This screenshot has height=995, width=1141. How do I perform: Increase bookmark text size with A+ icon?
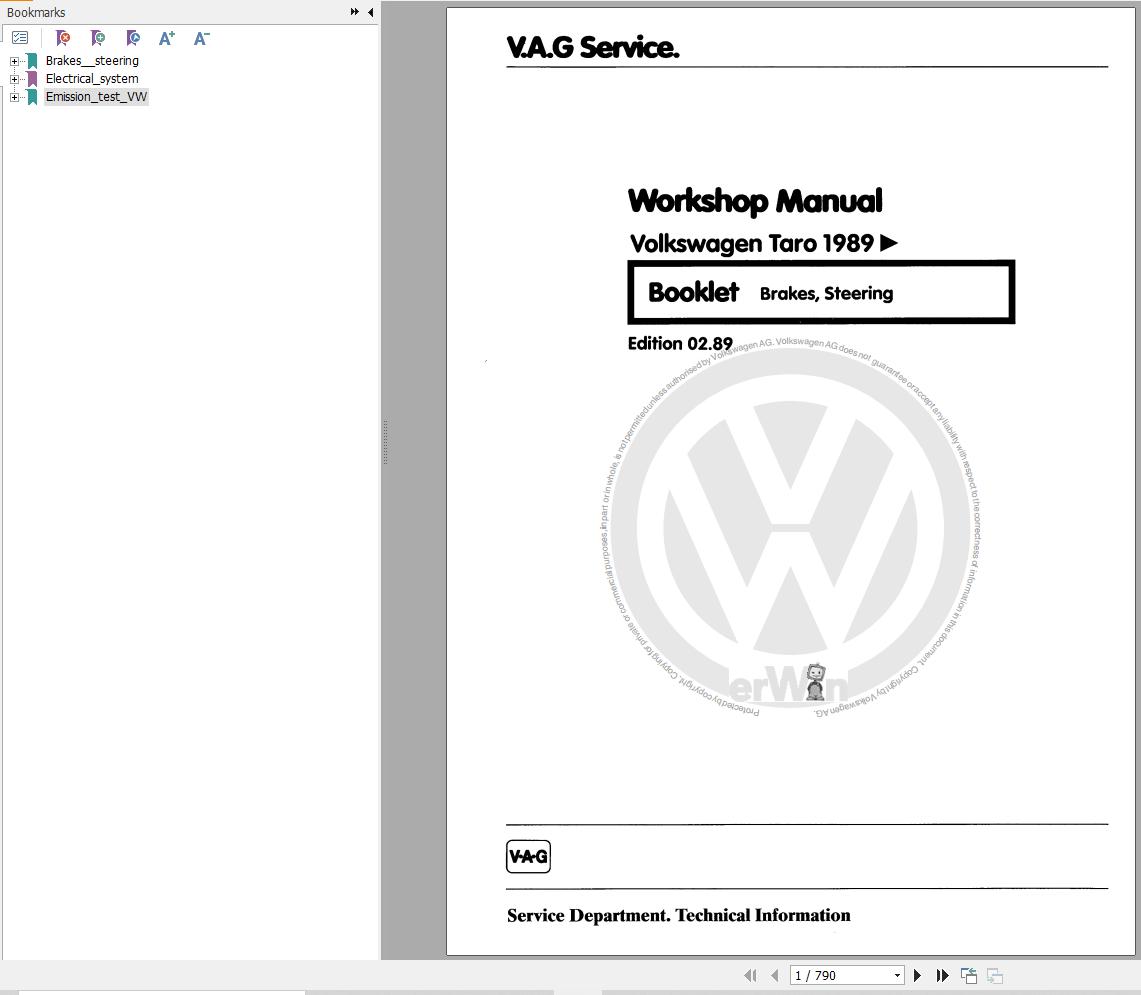(166, 37)
